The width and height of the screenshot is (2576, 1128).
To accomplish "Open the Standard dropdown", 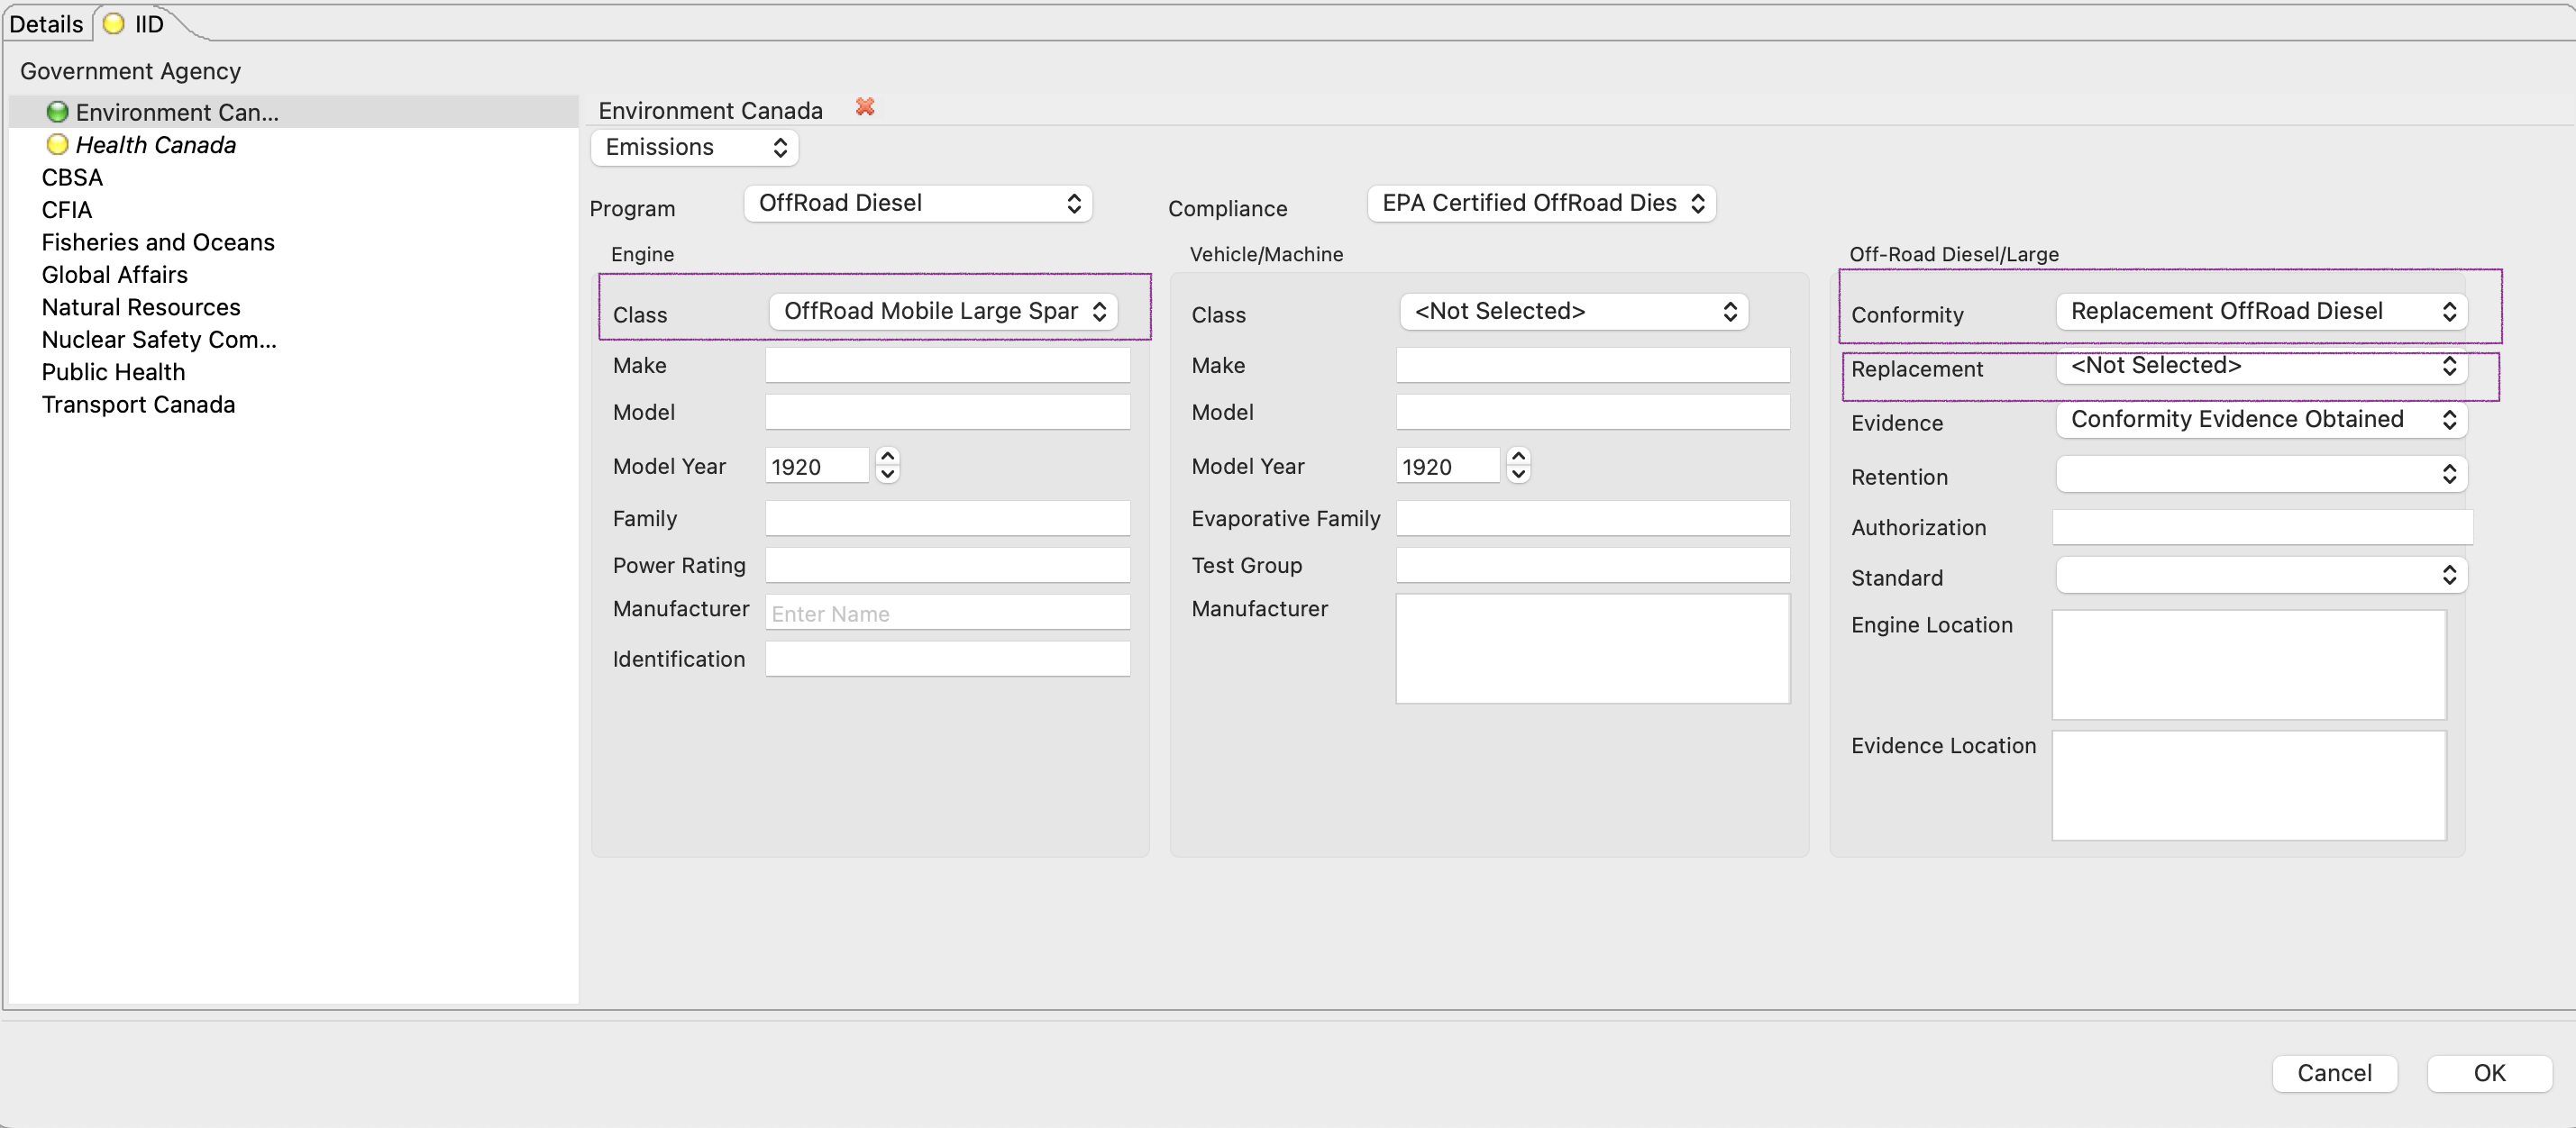I will (2261, 575).
